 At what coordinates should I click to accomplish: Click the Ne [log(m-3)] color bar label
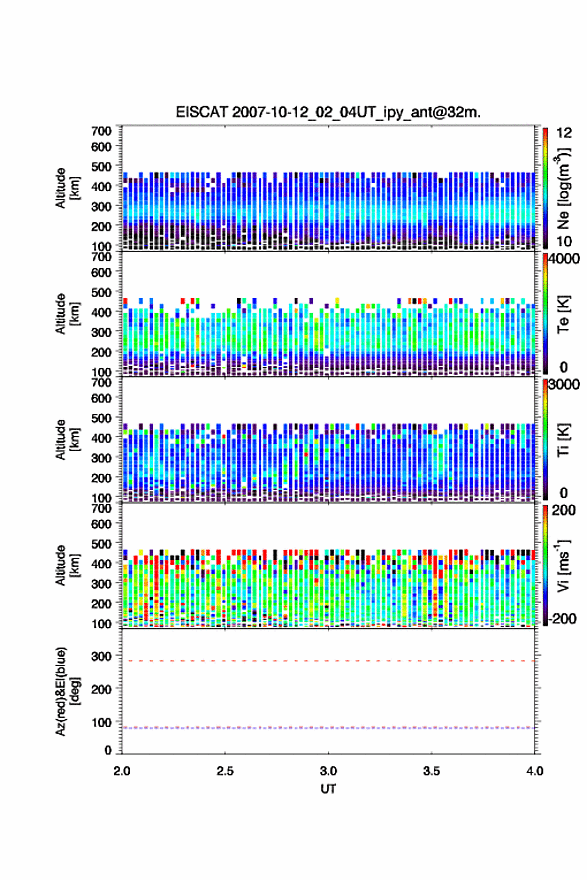point(563,188)
